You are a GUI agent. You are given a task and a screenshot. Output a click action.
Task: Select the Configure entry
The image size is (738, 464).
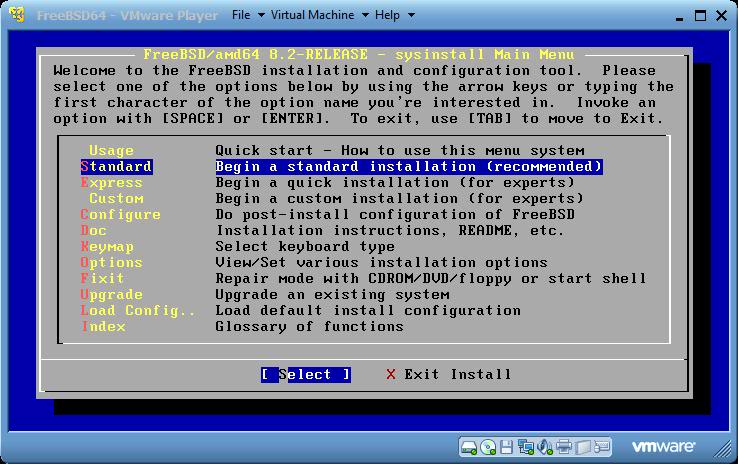tap(120, 215)
